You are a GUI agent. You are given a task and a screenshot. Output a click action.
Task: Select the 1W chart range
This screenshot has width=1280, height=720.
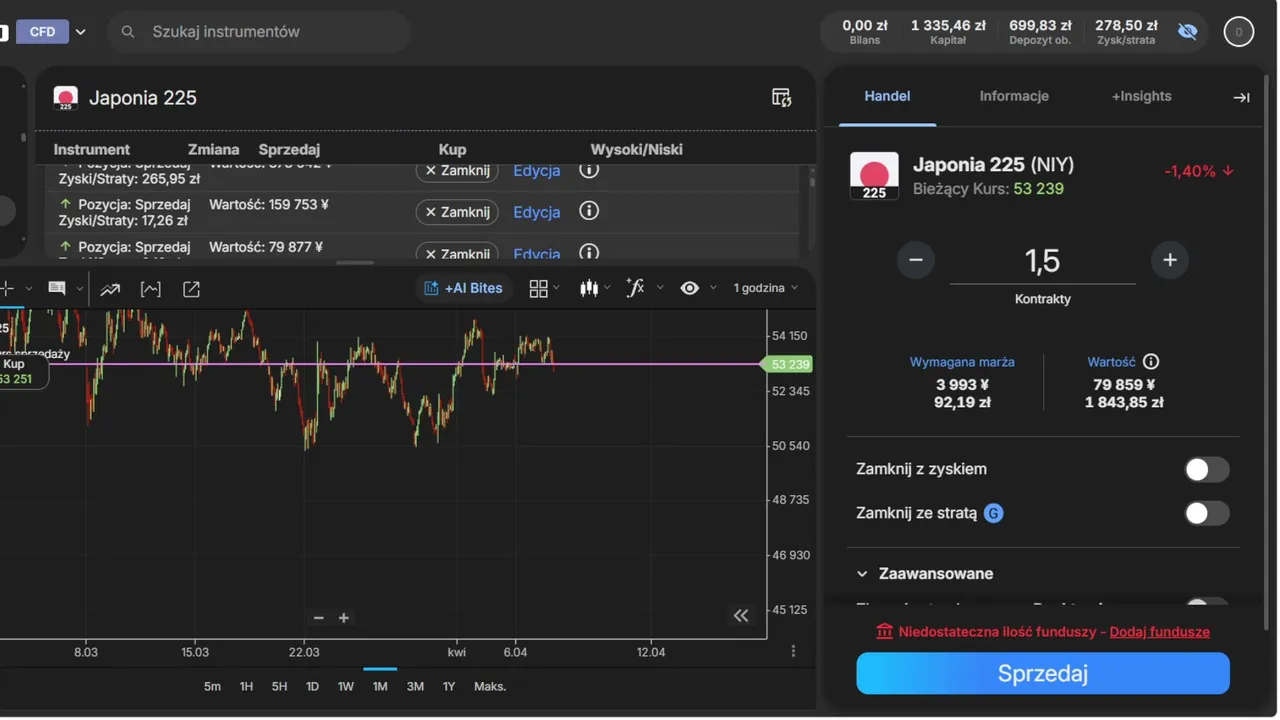(x=346, y=686)
